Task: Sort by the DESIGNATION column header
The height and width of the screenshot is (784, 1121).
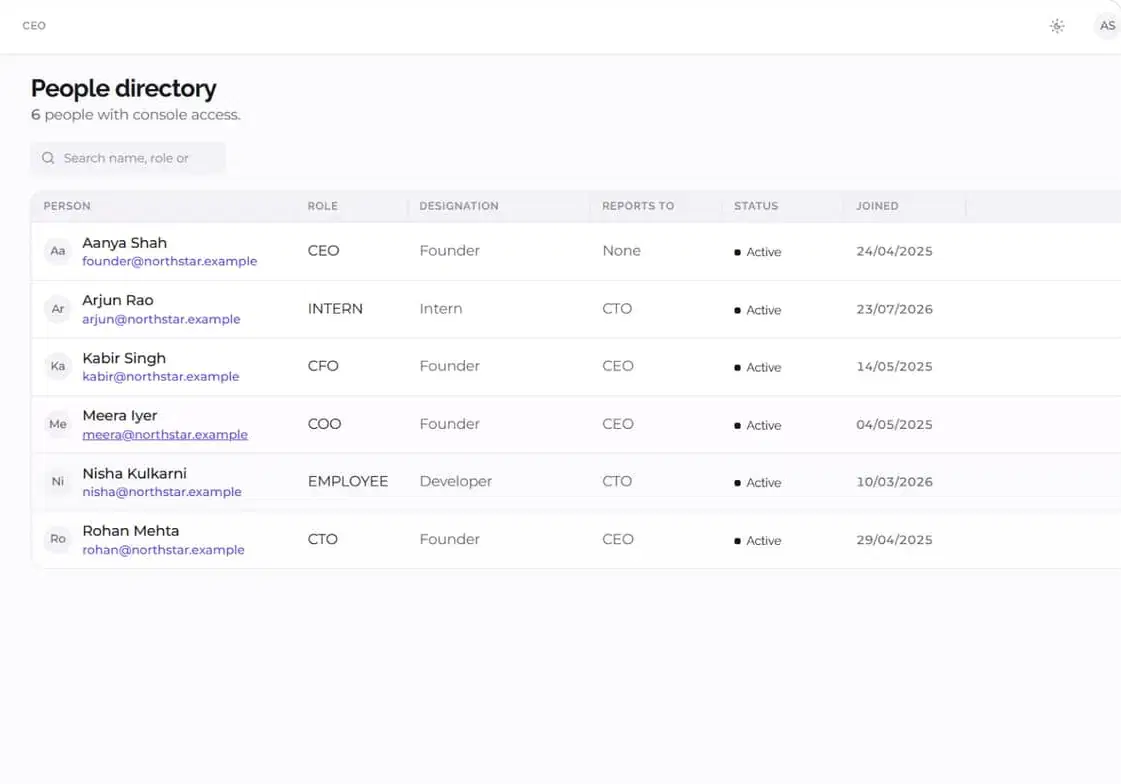Action: point(458,206)
